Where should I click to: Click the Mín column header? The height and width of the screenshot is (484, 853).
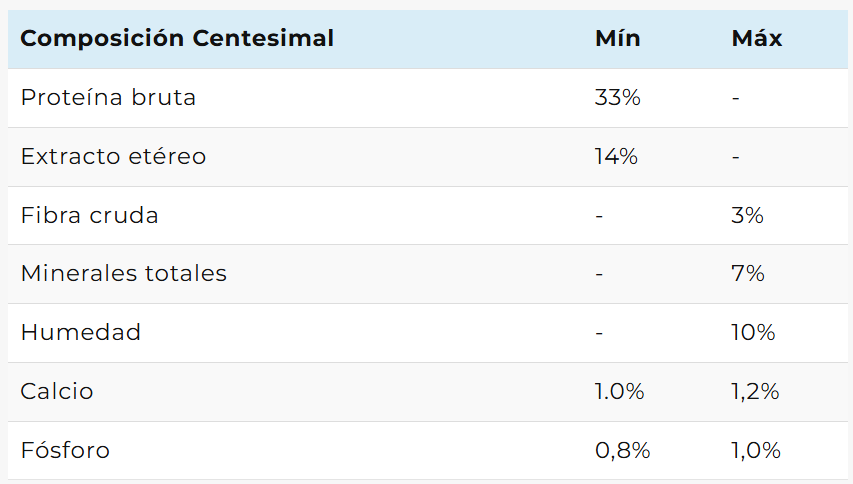[617, 39]
